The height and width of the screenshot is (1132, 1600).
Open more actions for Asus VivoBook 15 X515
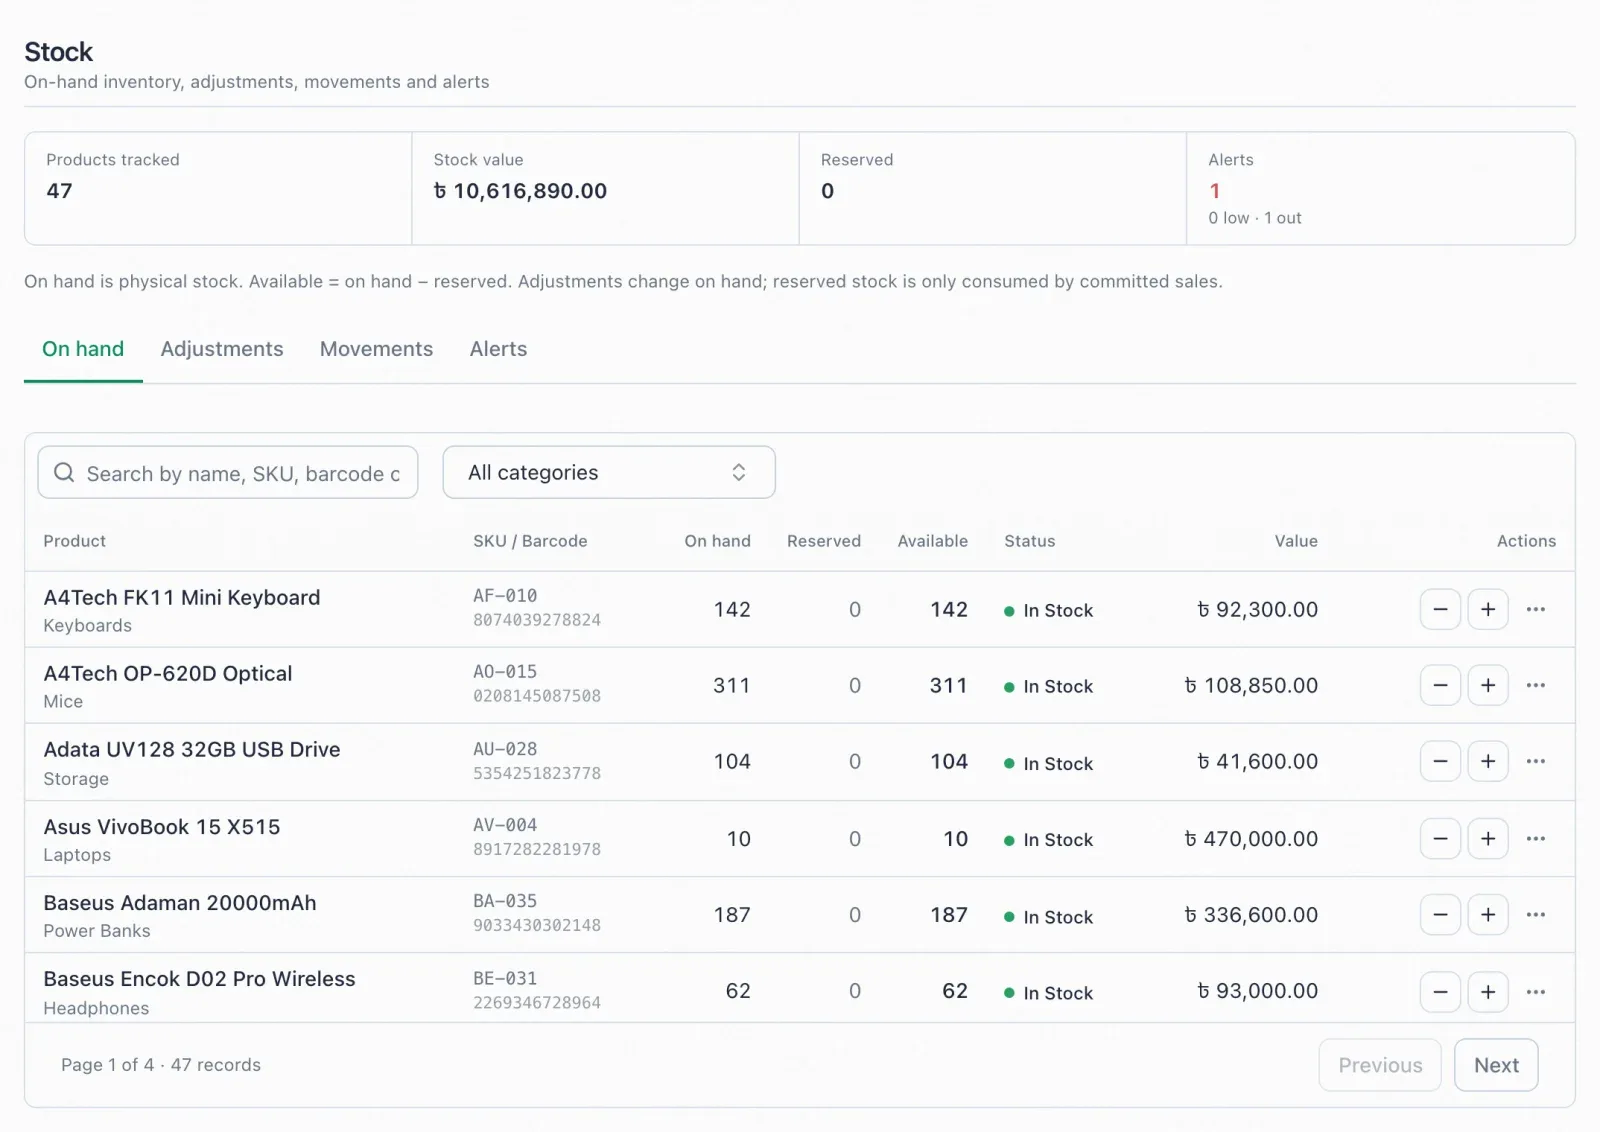pyautogui.click(x=1536, y=838)
